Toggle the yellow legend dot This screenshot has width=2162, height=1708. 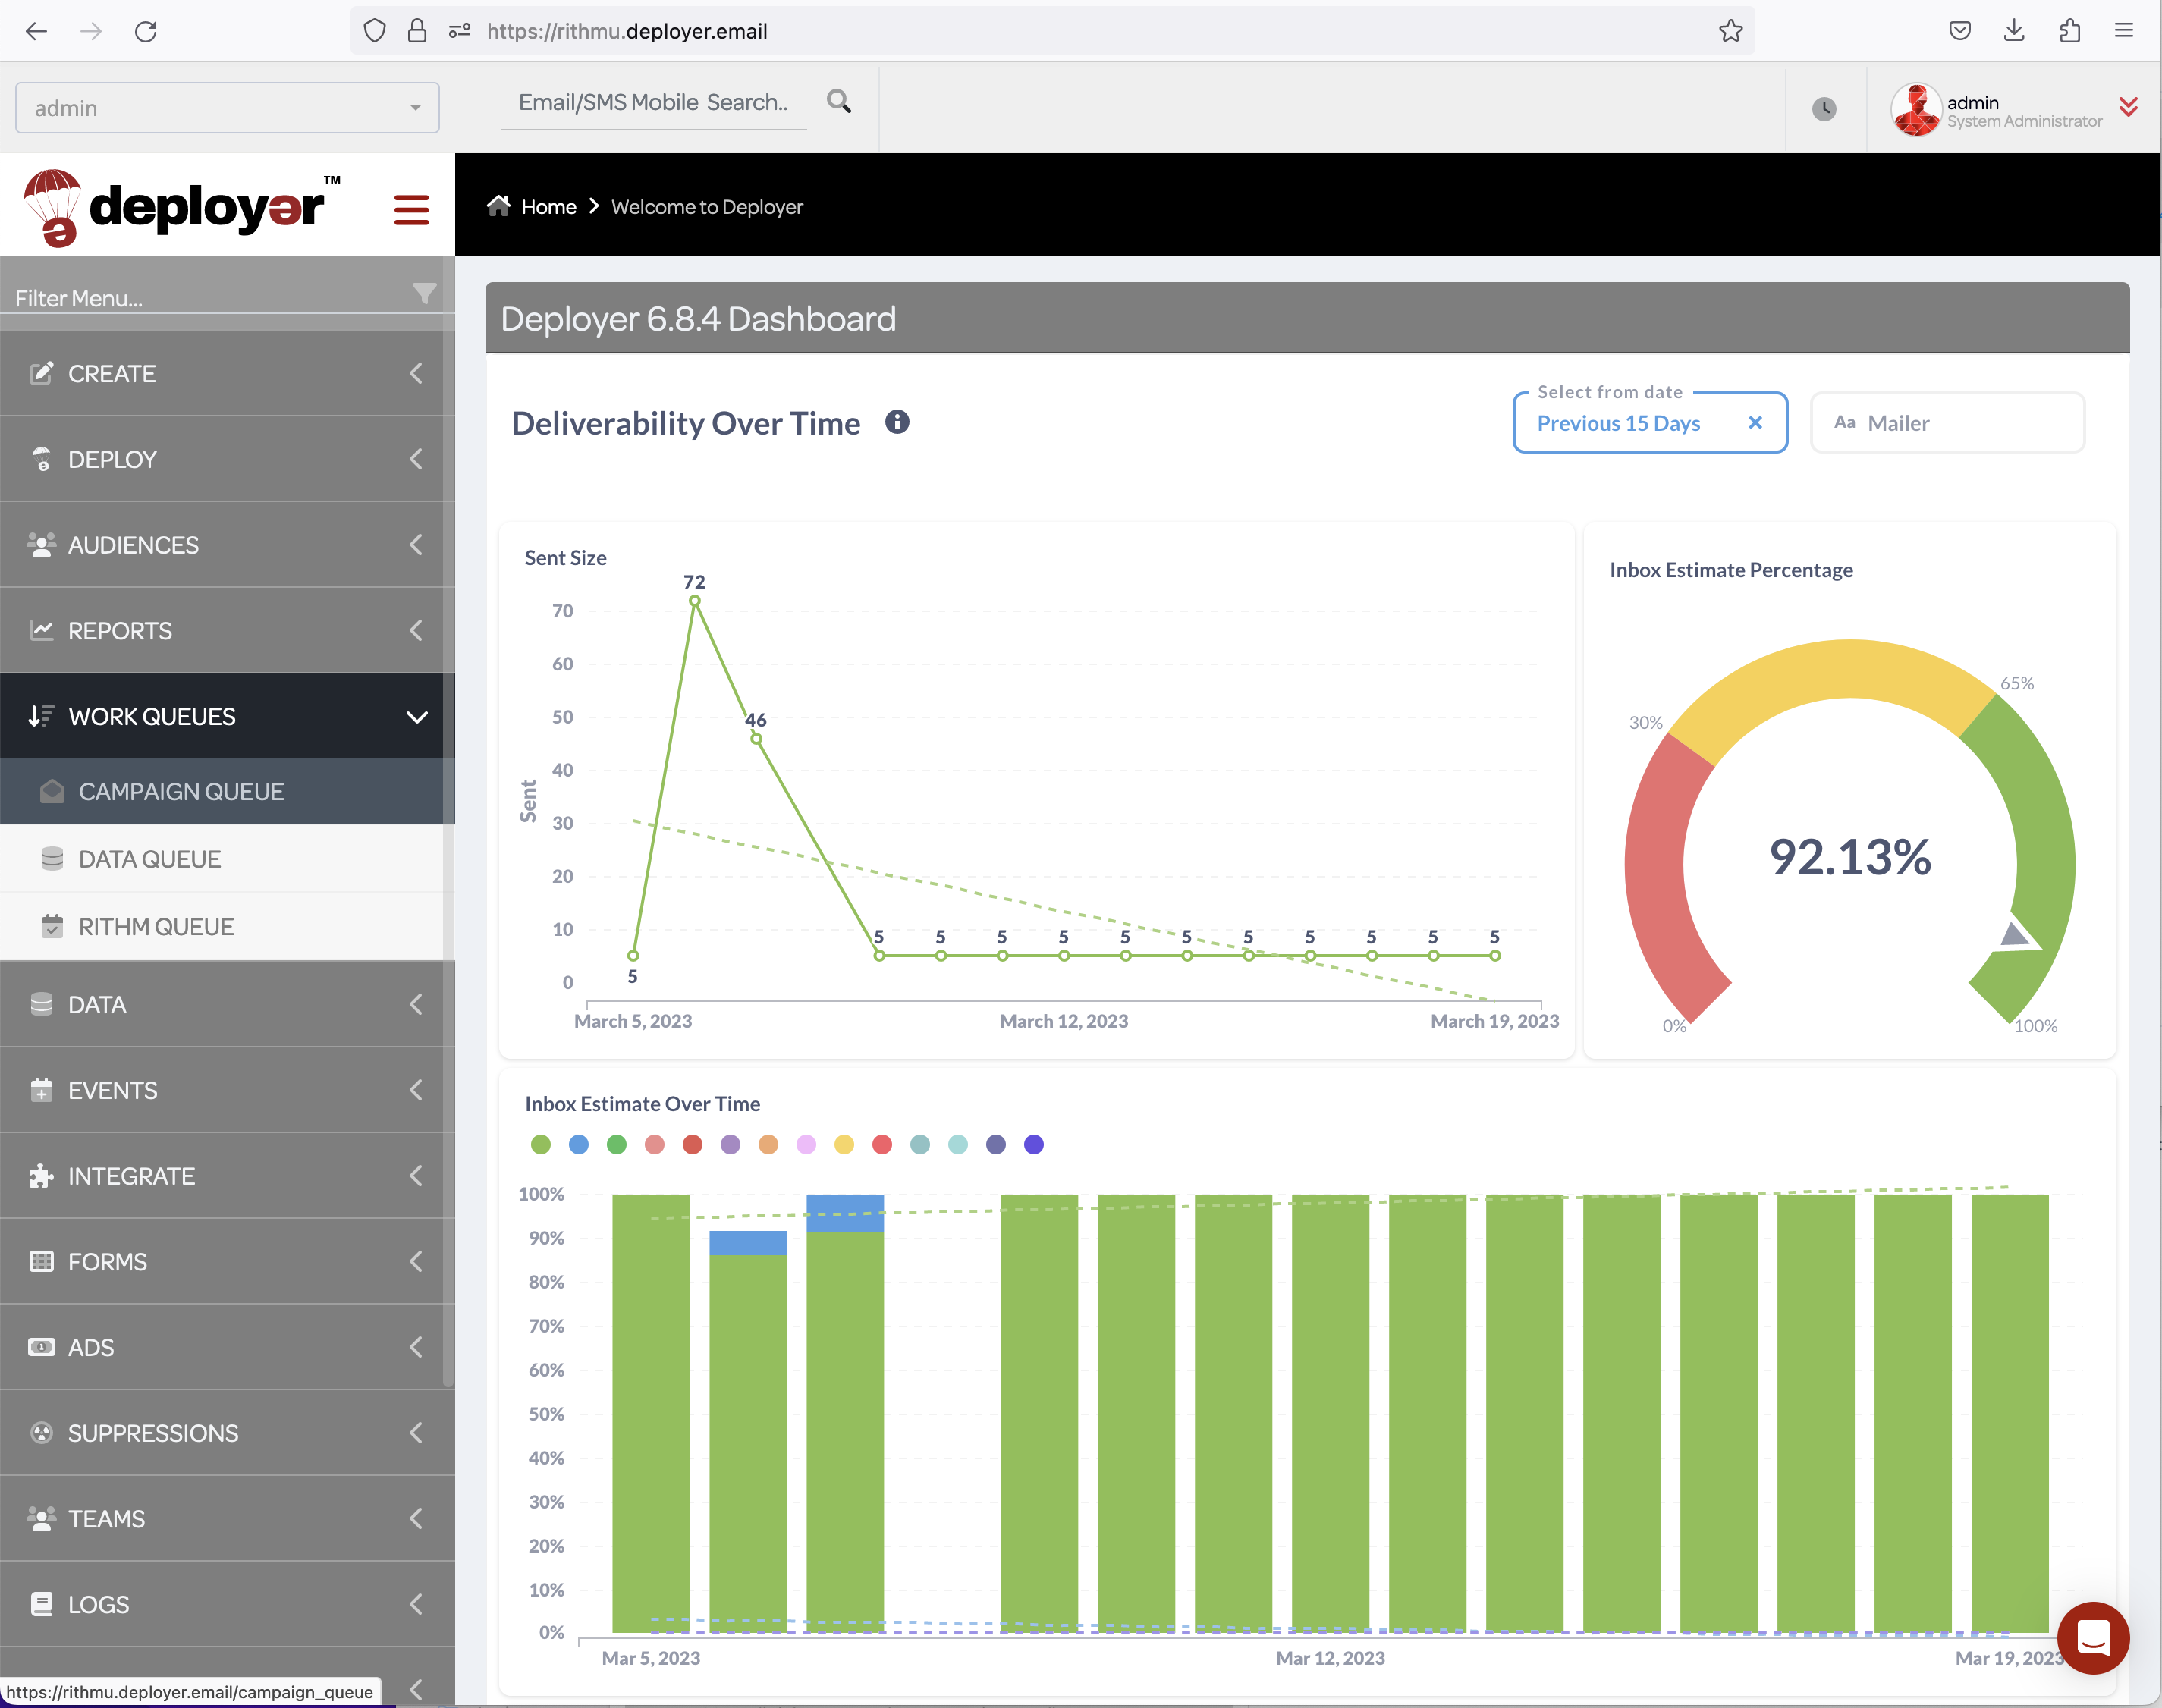pyautogui.click(x=844, y=1144)
